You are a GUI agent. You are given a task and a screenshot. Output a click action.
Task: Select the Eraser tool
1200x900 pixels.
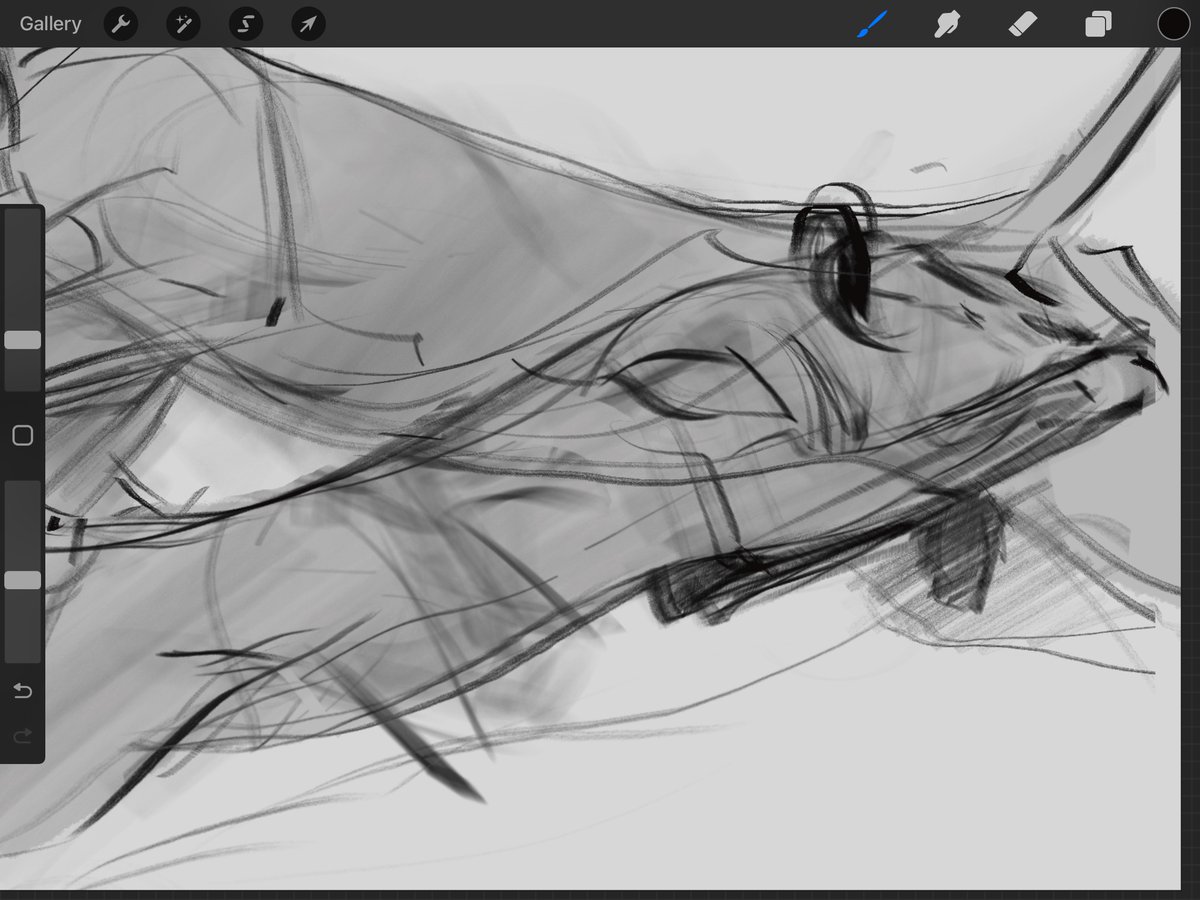click(x=1023, y=24)
